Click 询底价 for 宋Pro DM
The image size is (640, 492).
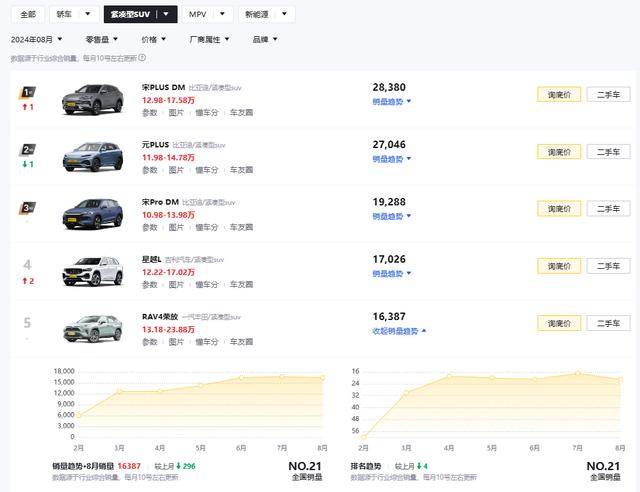(559, 209)
